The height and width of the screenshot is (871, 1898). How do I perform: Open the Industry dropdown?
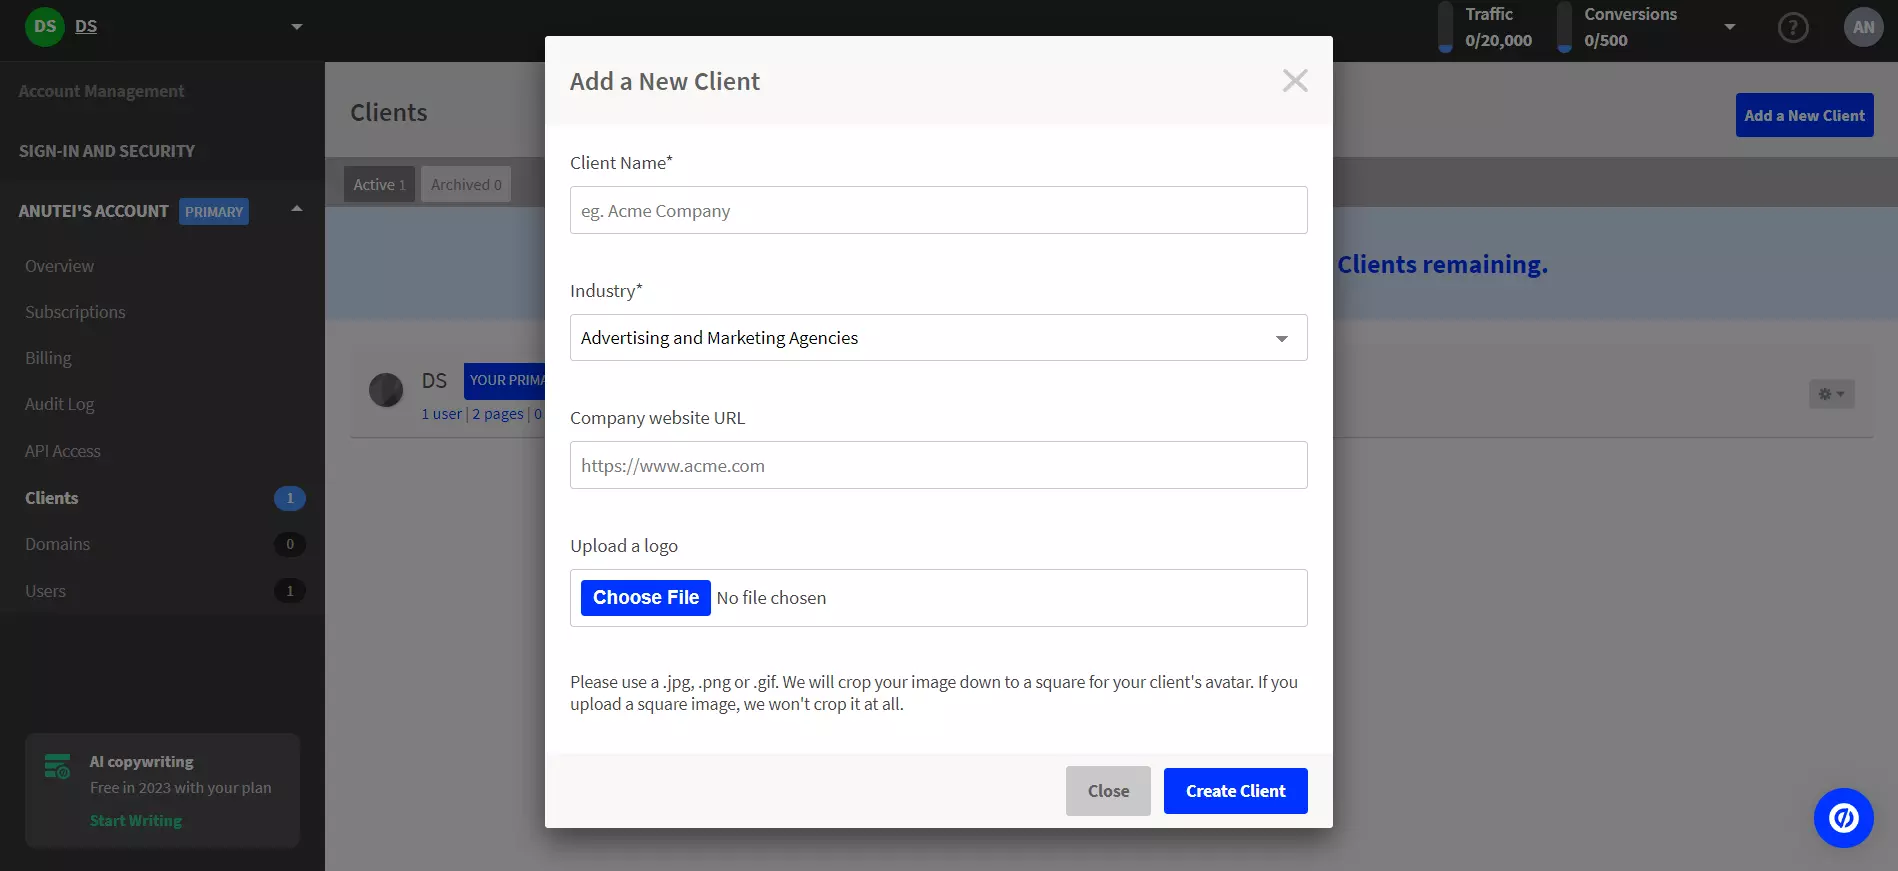(938, 338)
